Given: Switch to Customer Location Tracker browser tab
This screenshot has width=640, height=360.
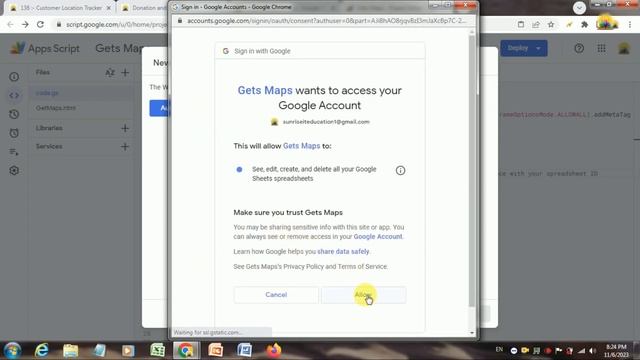Looking at the screenshot, I should pyautogui.click(x=60, y=8).
